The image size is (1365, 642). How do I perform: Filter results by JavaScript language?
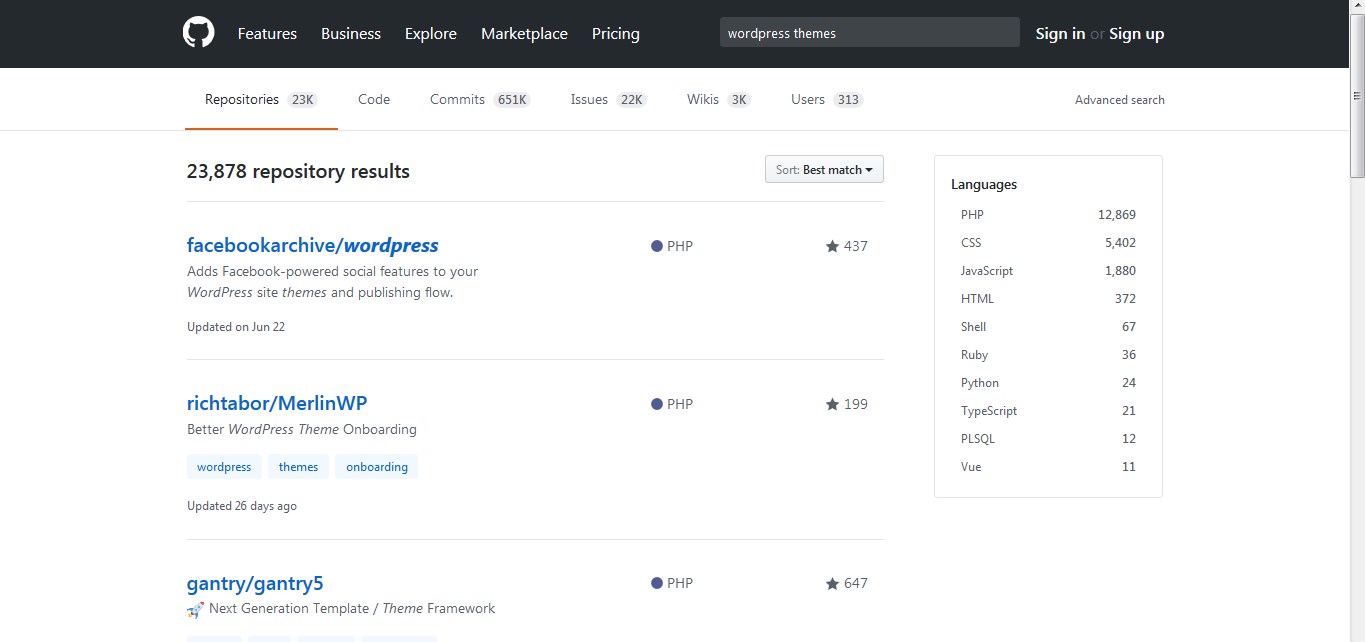click(x=987, y=271)
